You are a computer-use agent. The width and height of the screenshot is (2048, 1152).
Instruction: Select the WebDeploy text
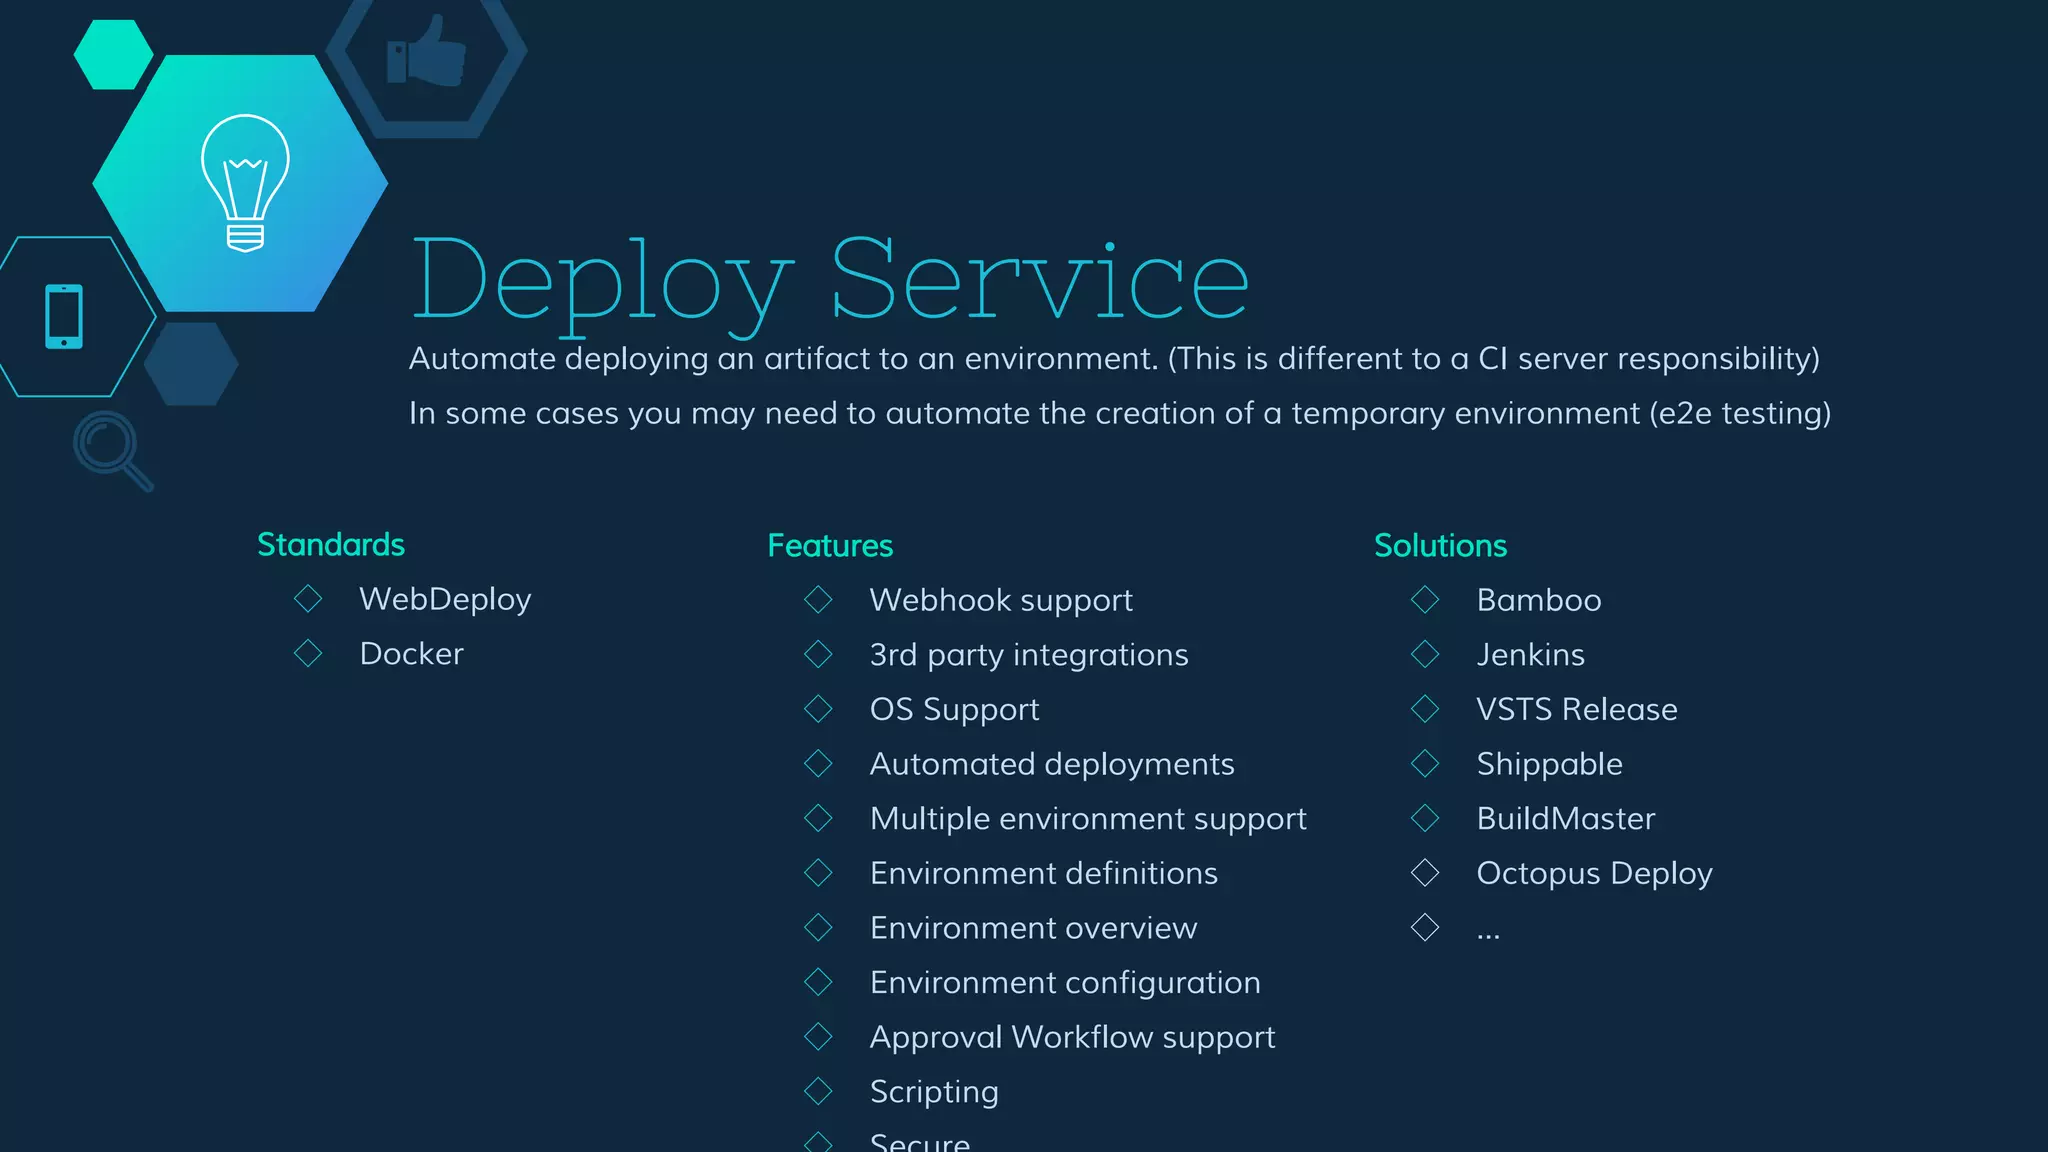[445, 600]
